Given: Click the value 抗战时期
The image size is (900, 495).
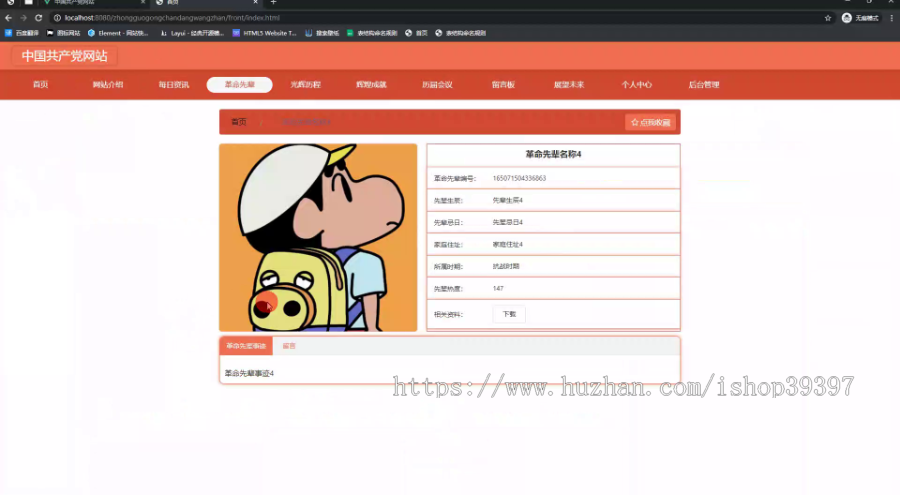Looking at the screenshot, I should click(506, 266).
